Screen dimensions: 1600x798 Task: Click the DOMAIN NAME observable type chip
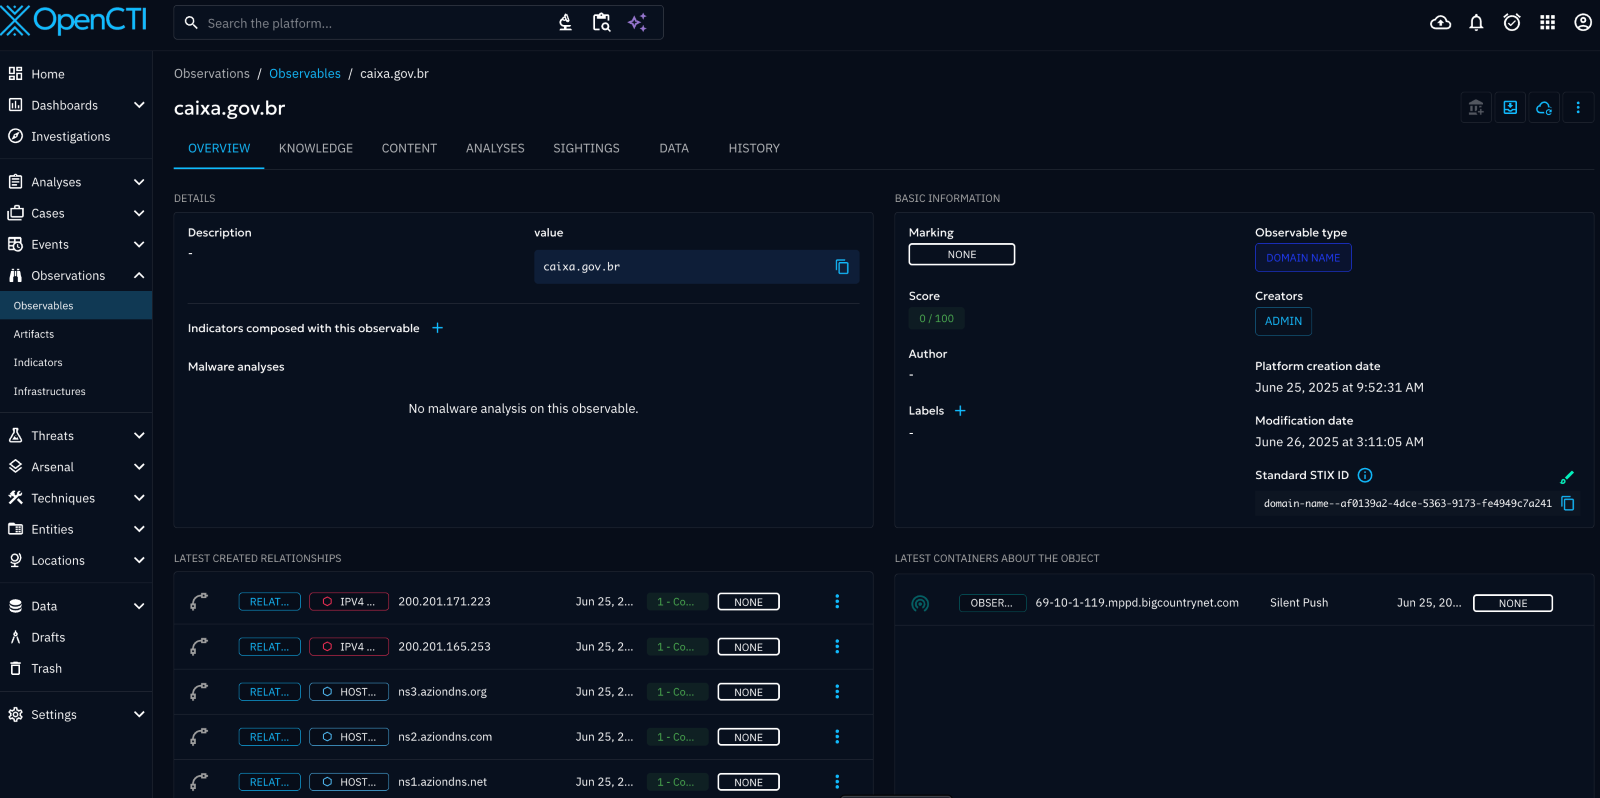[1303, 258]
